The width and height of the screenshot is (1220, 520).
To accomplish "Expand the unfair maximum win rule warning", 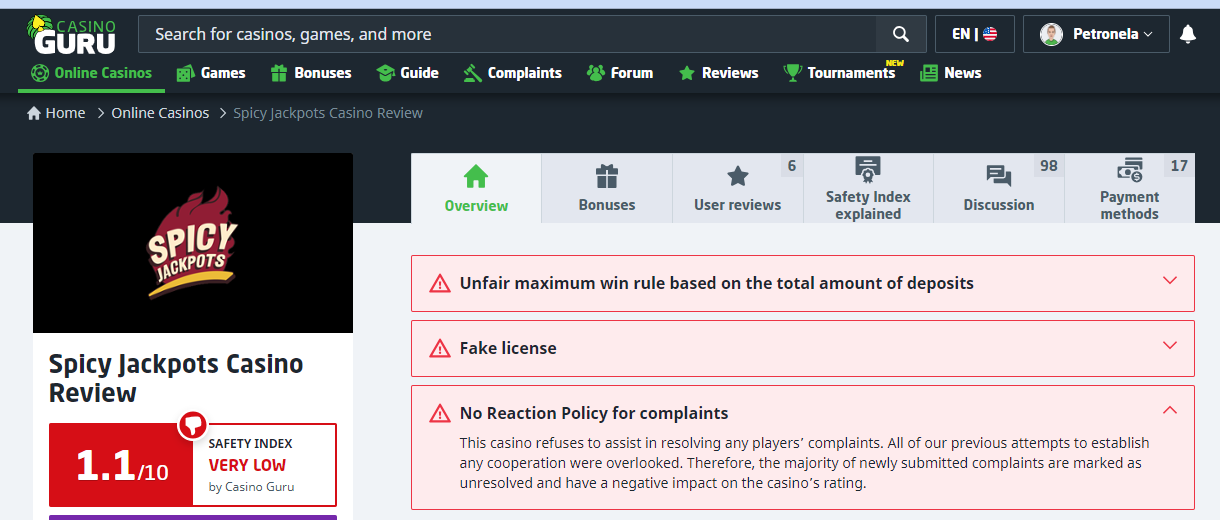I will click(x=1170, y=281).
